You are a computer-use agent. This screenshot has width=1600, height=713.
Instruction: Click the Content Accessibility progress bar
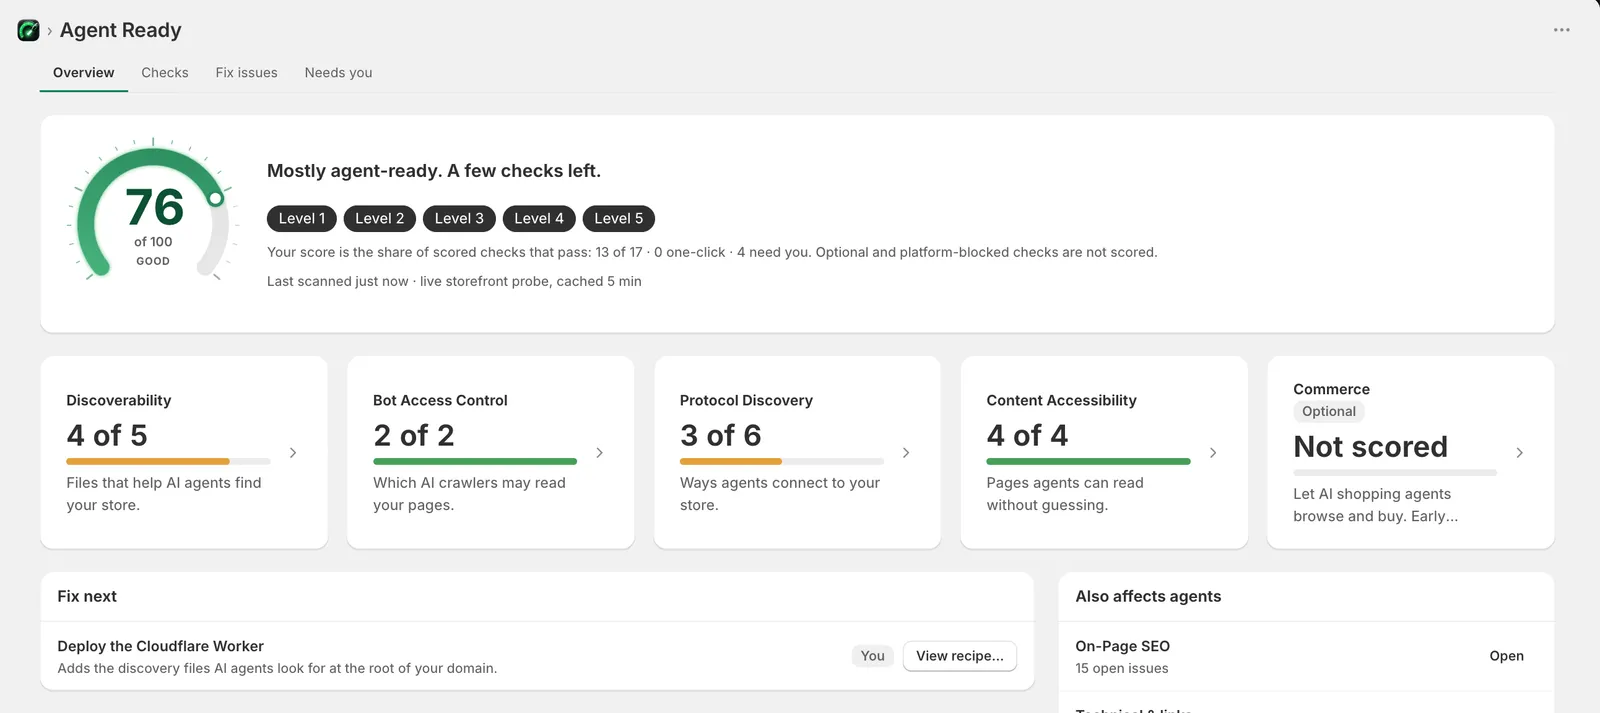(x=1088, y=461)
